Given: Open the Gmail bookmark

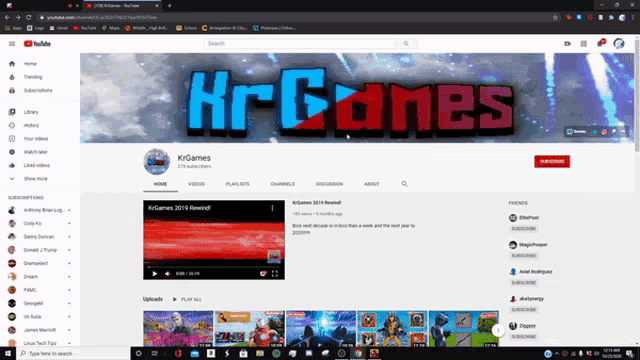Looking at the screenshot, I should [x=58, y=28].
